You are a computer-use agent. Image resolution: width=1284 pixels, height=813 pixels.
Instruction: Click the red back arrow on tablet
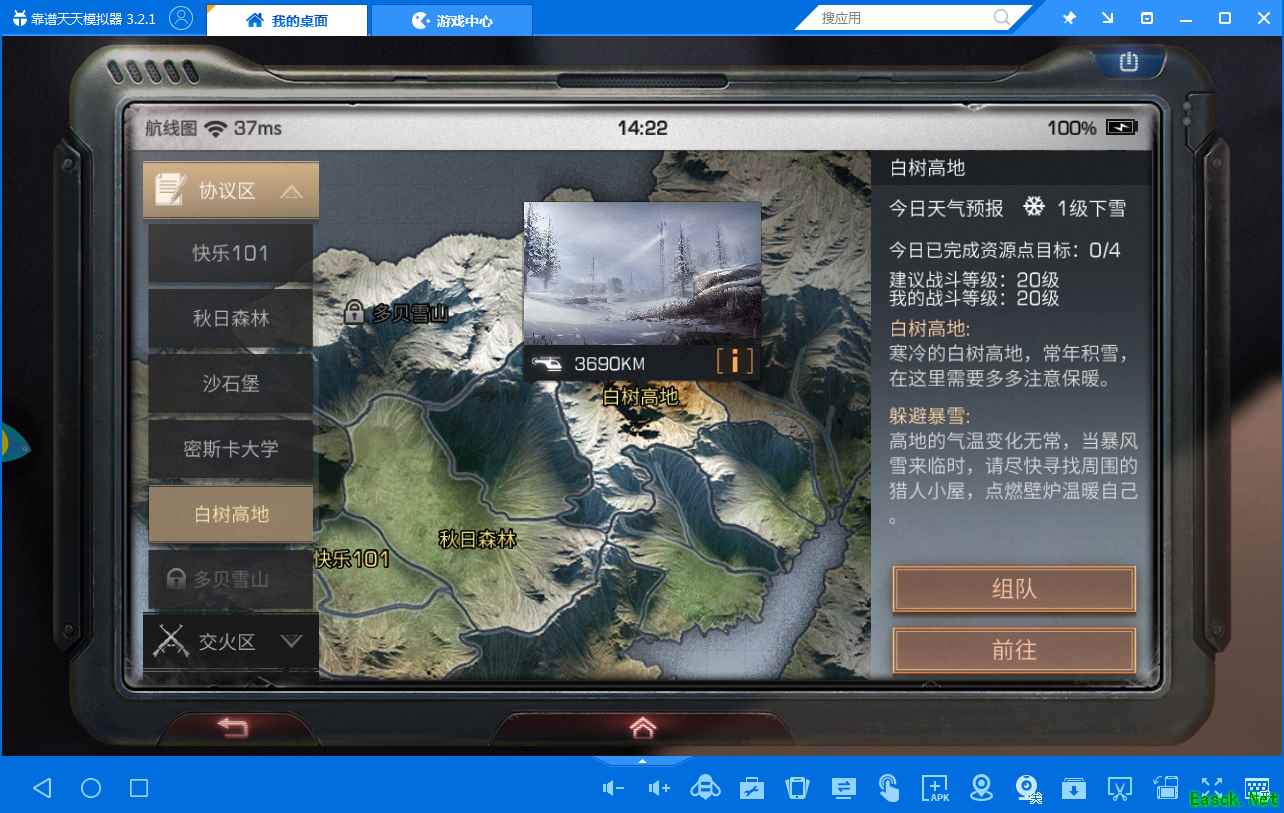(x=233, y=727)
